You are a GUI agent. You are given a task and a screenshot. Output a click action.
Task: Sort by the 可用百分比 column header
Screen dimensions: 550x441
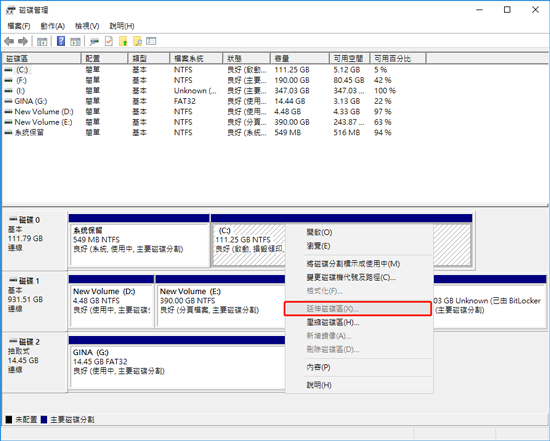(x=398, y=58)
